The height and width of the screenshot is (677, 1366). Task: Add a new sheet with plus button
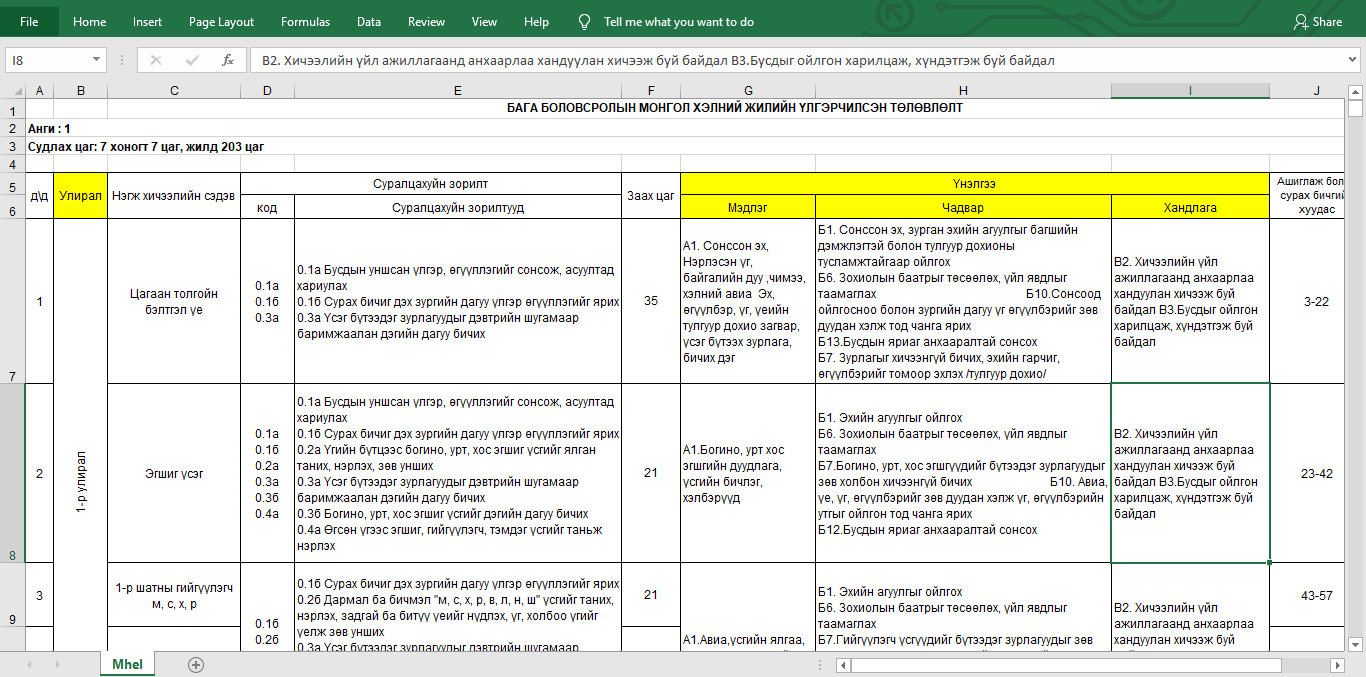(196, 665)
